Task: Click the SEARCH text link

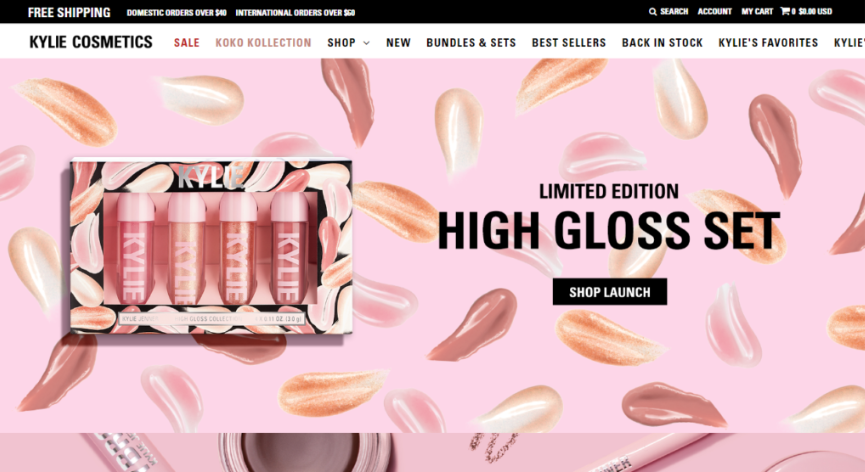Action: coord(674,12)
